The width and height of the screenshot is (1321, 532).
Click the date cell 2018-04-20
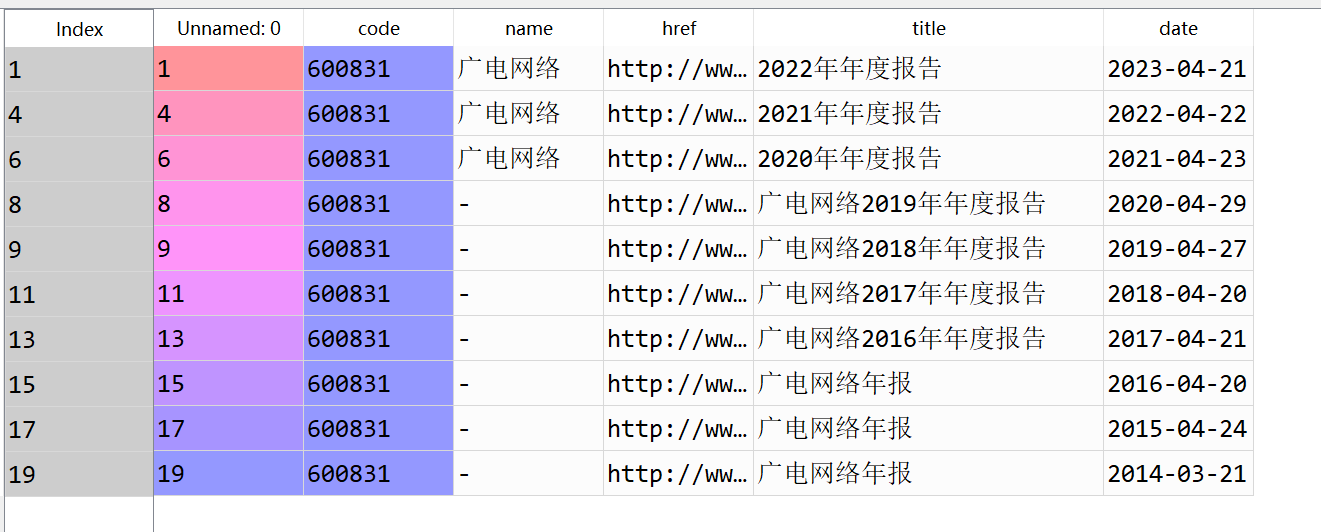(x=1179, y=294)
